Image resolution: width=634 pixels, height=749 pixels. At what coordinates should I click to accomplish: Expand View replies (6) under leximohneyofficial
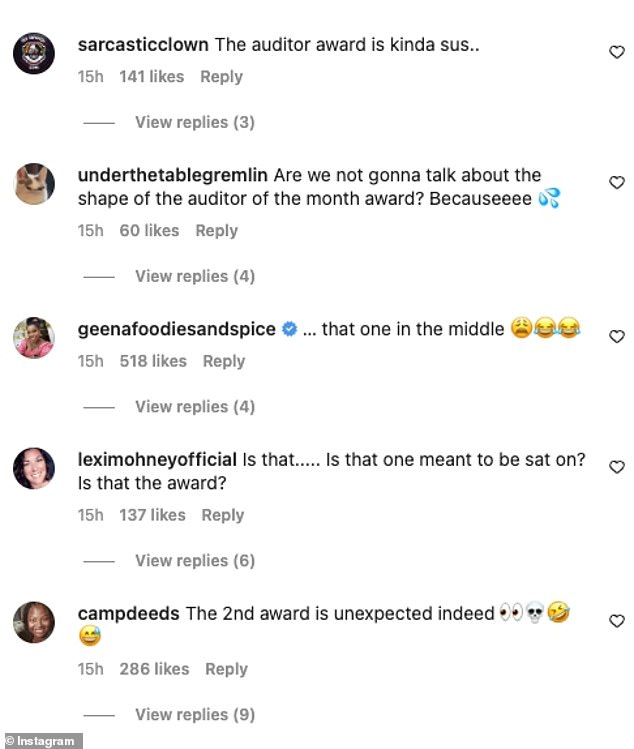tap(194, 560)
